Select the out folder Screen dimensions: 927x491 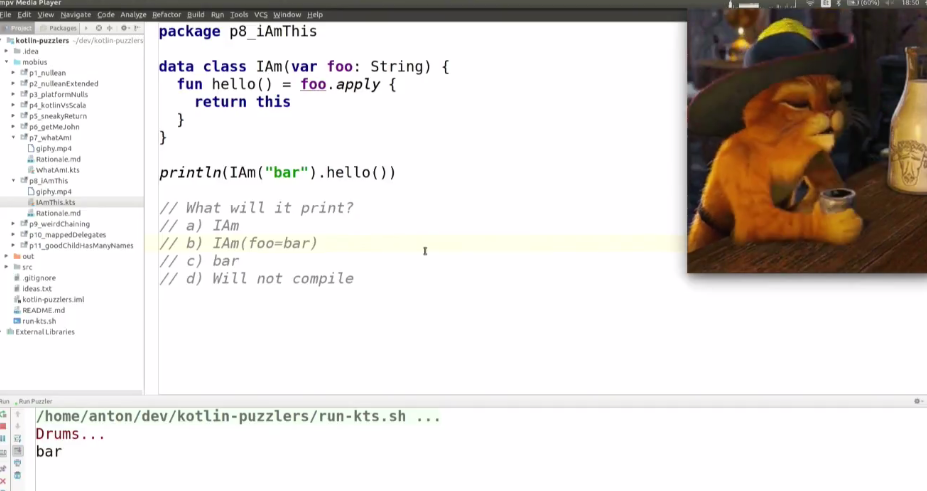tap(28, 256)
